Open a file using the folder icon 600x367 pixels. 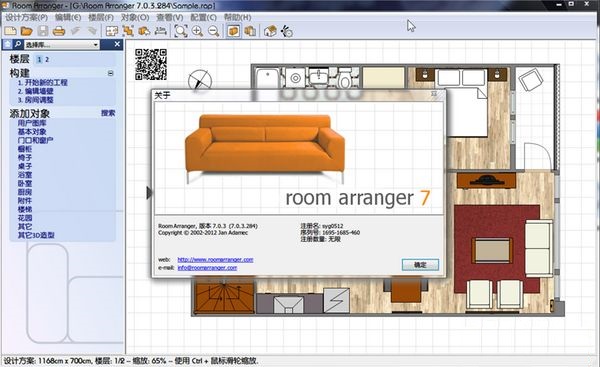point(26,31)
